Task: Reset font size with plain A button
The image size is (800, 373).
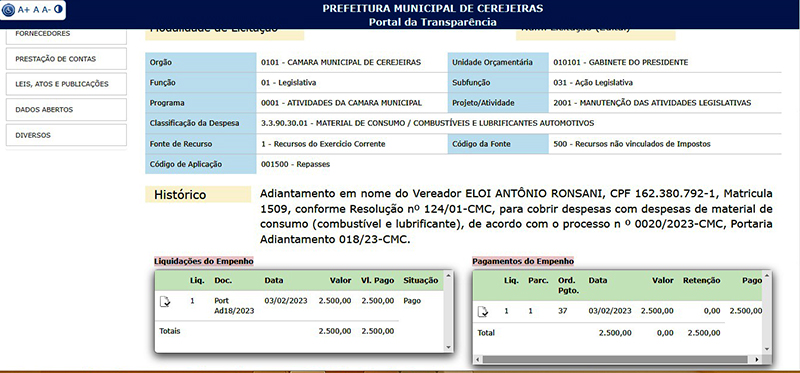Action: (36, 9)
